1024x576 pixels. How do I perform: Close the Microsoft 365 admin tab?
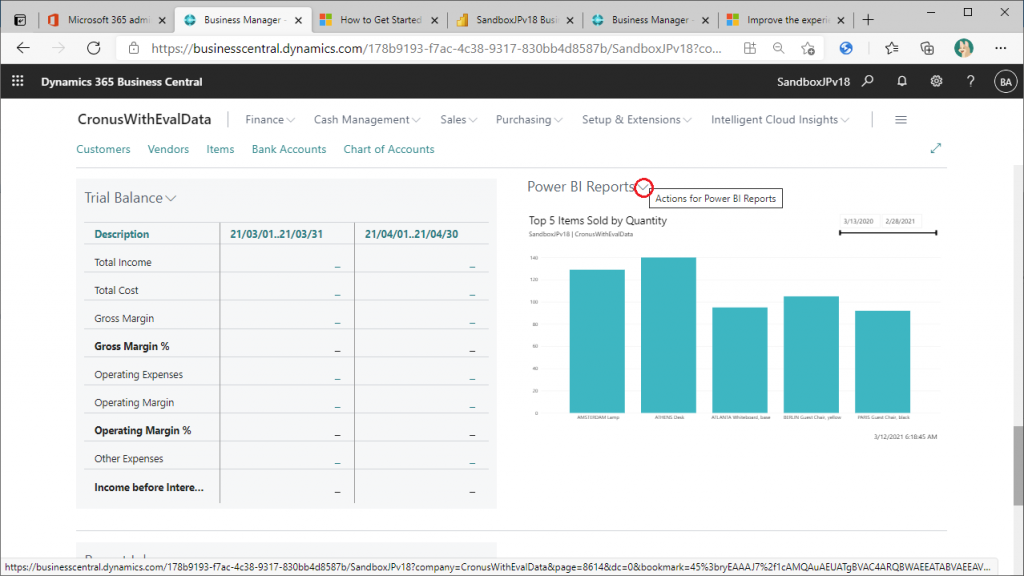[162, 20]
